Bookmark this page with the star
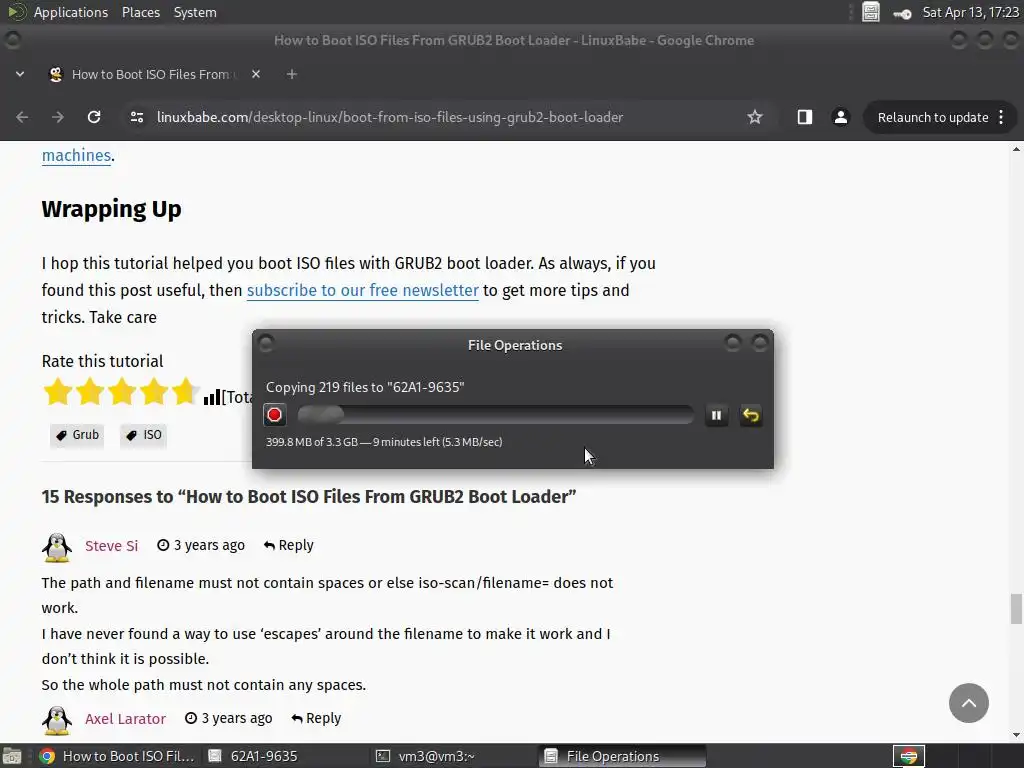The height and width of the screenshot is (768, 1024). [x=755, y=117]
